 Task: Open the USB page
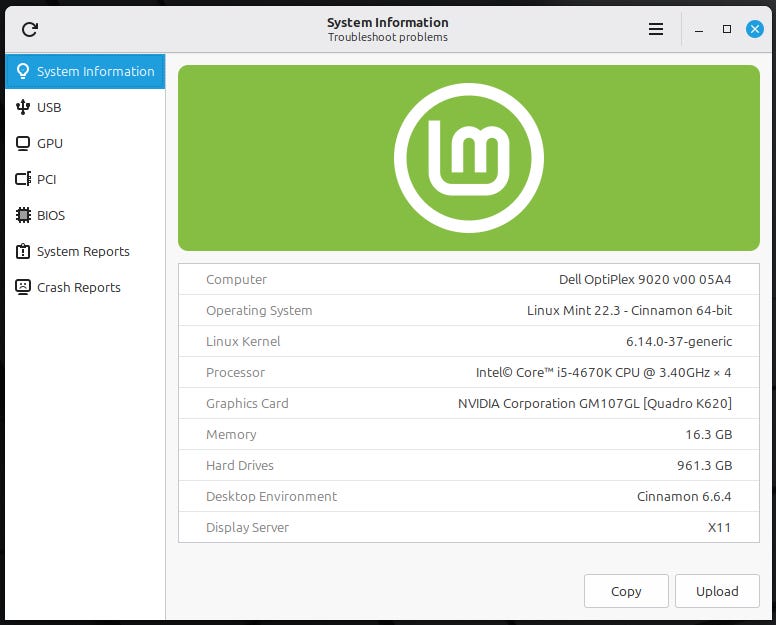(x=50, y=107)
